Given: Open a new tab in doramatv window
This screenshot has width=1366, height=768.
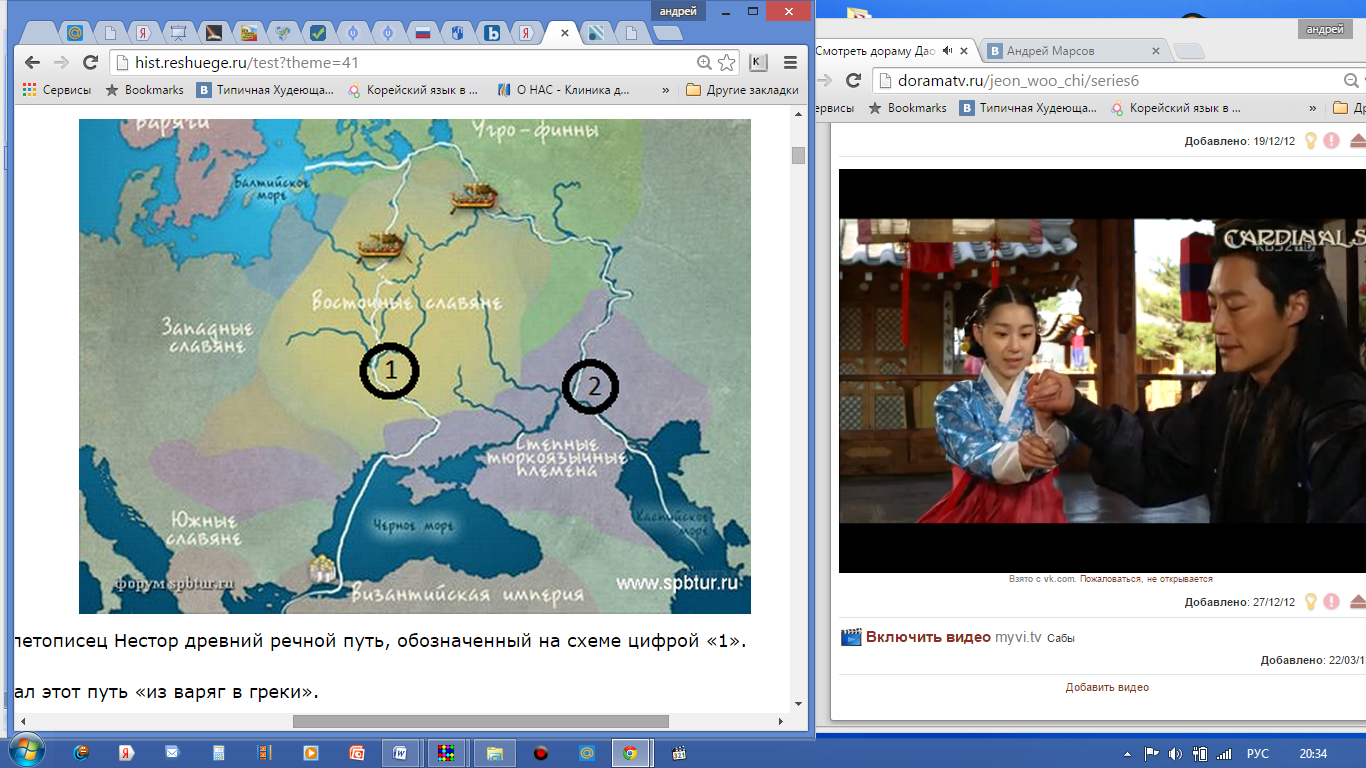Looking at the screenshot, I should (1188, 51).
